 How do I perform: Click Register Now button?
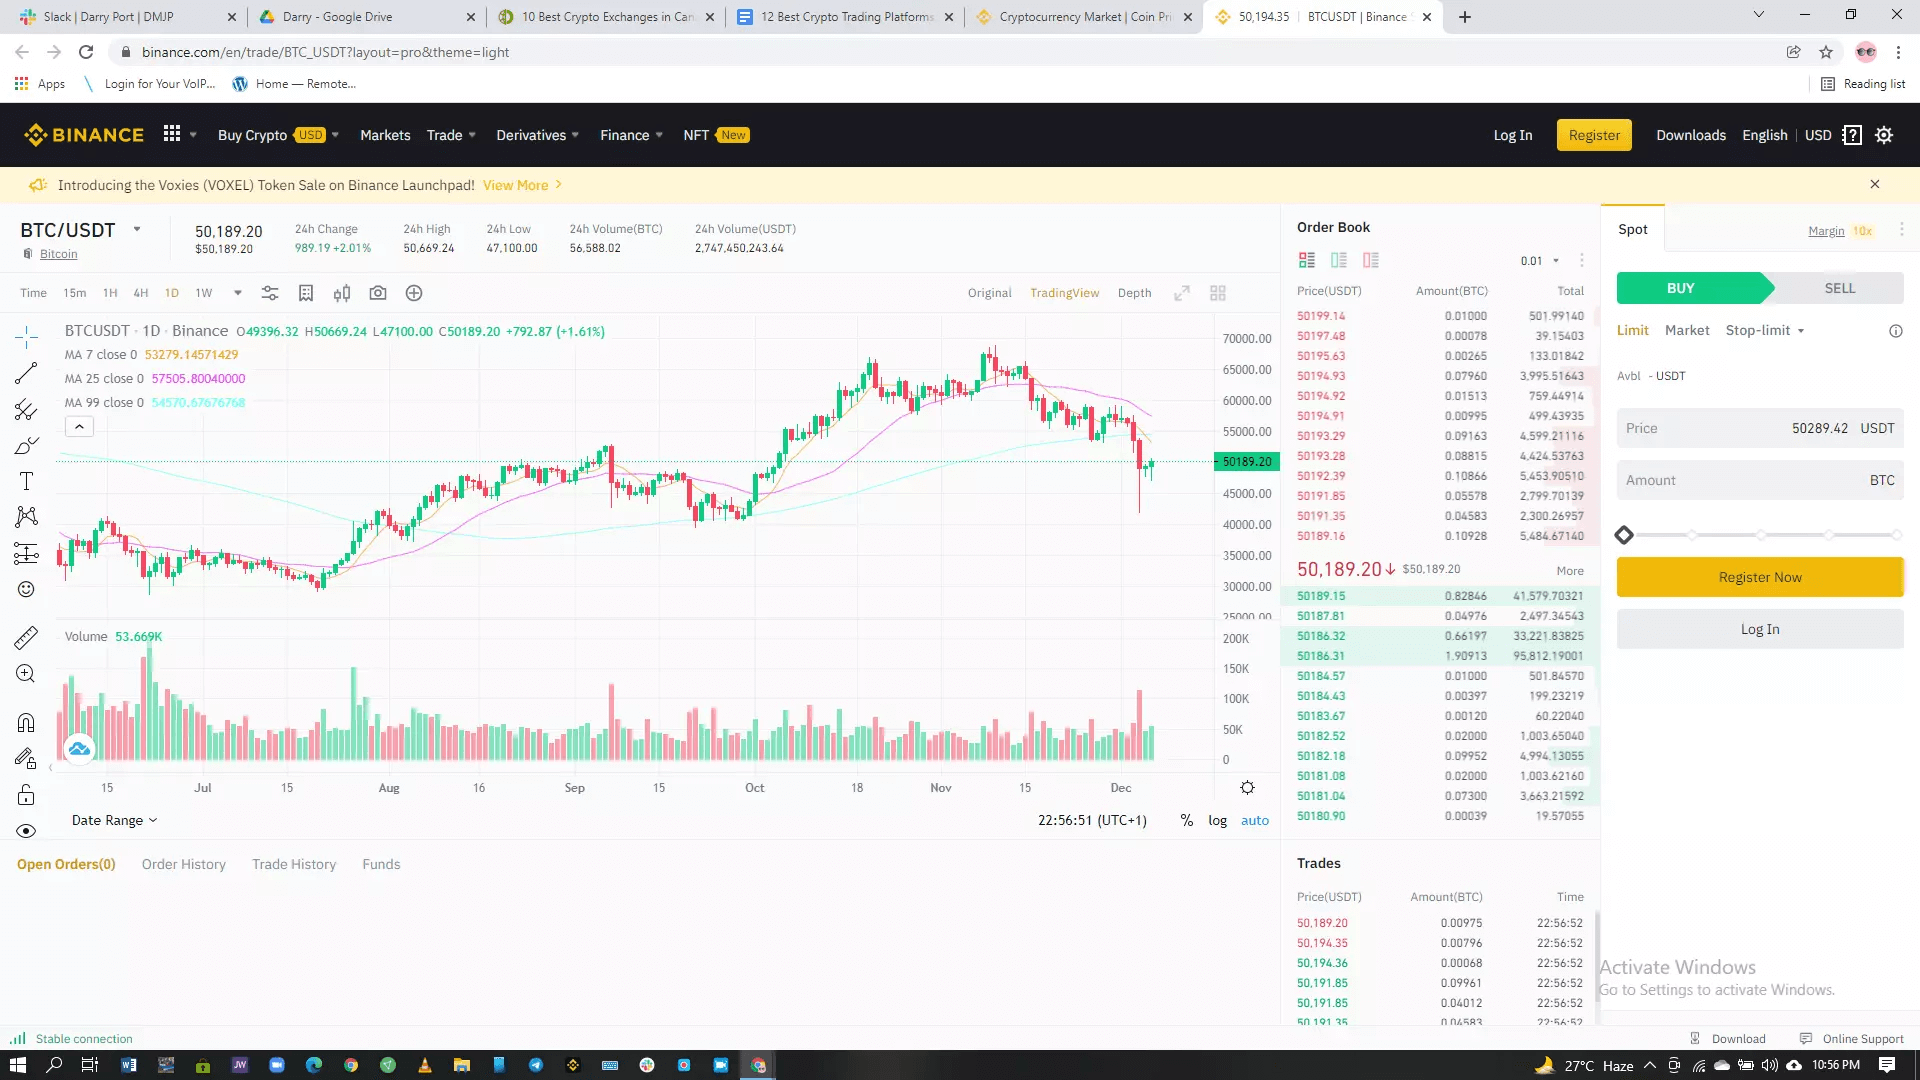click(x=1760, y=577)
